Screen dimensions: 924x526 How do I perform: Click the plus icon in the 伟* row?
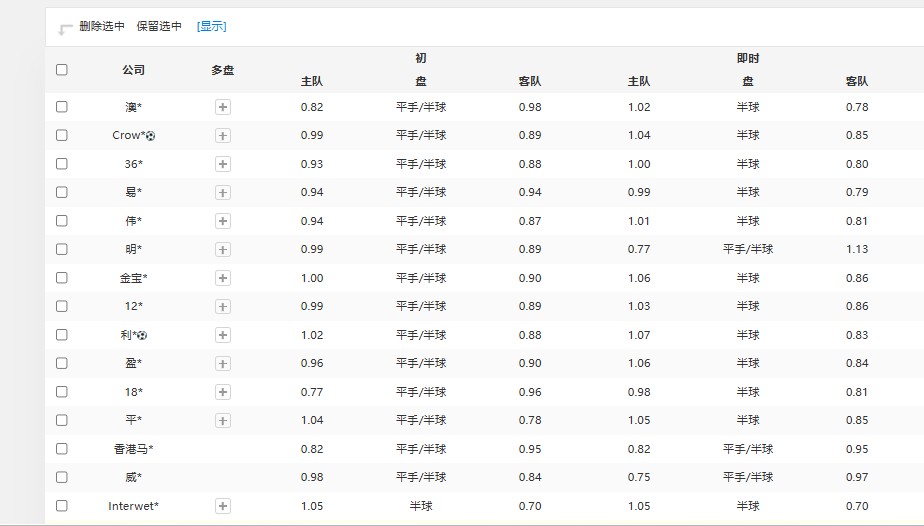(x=222, y=221)
